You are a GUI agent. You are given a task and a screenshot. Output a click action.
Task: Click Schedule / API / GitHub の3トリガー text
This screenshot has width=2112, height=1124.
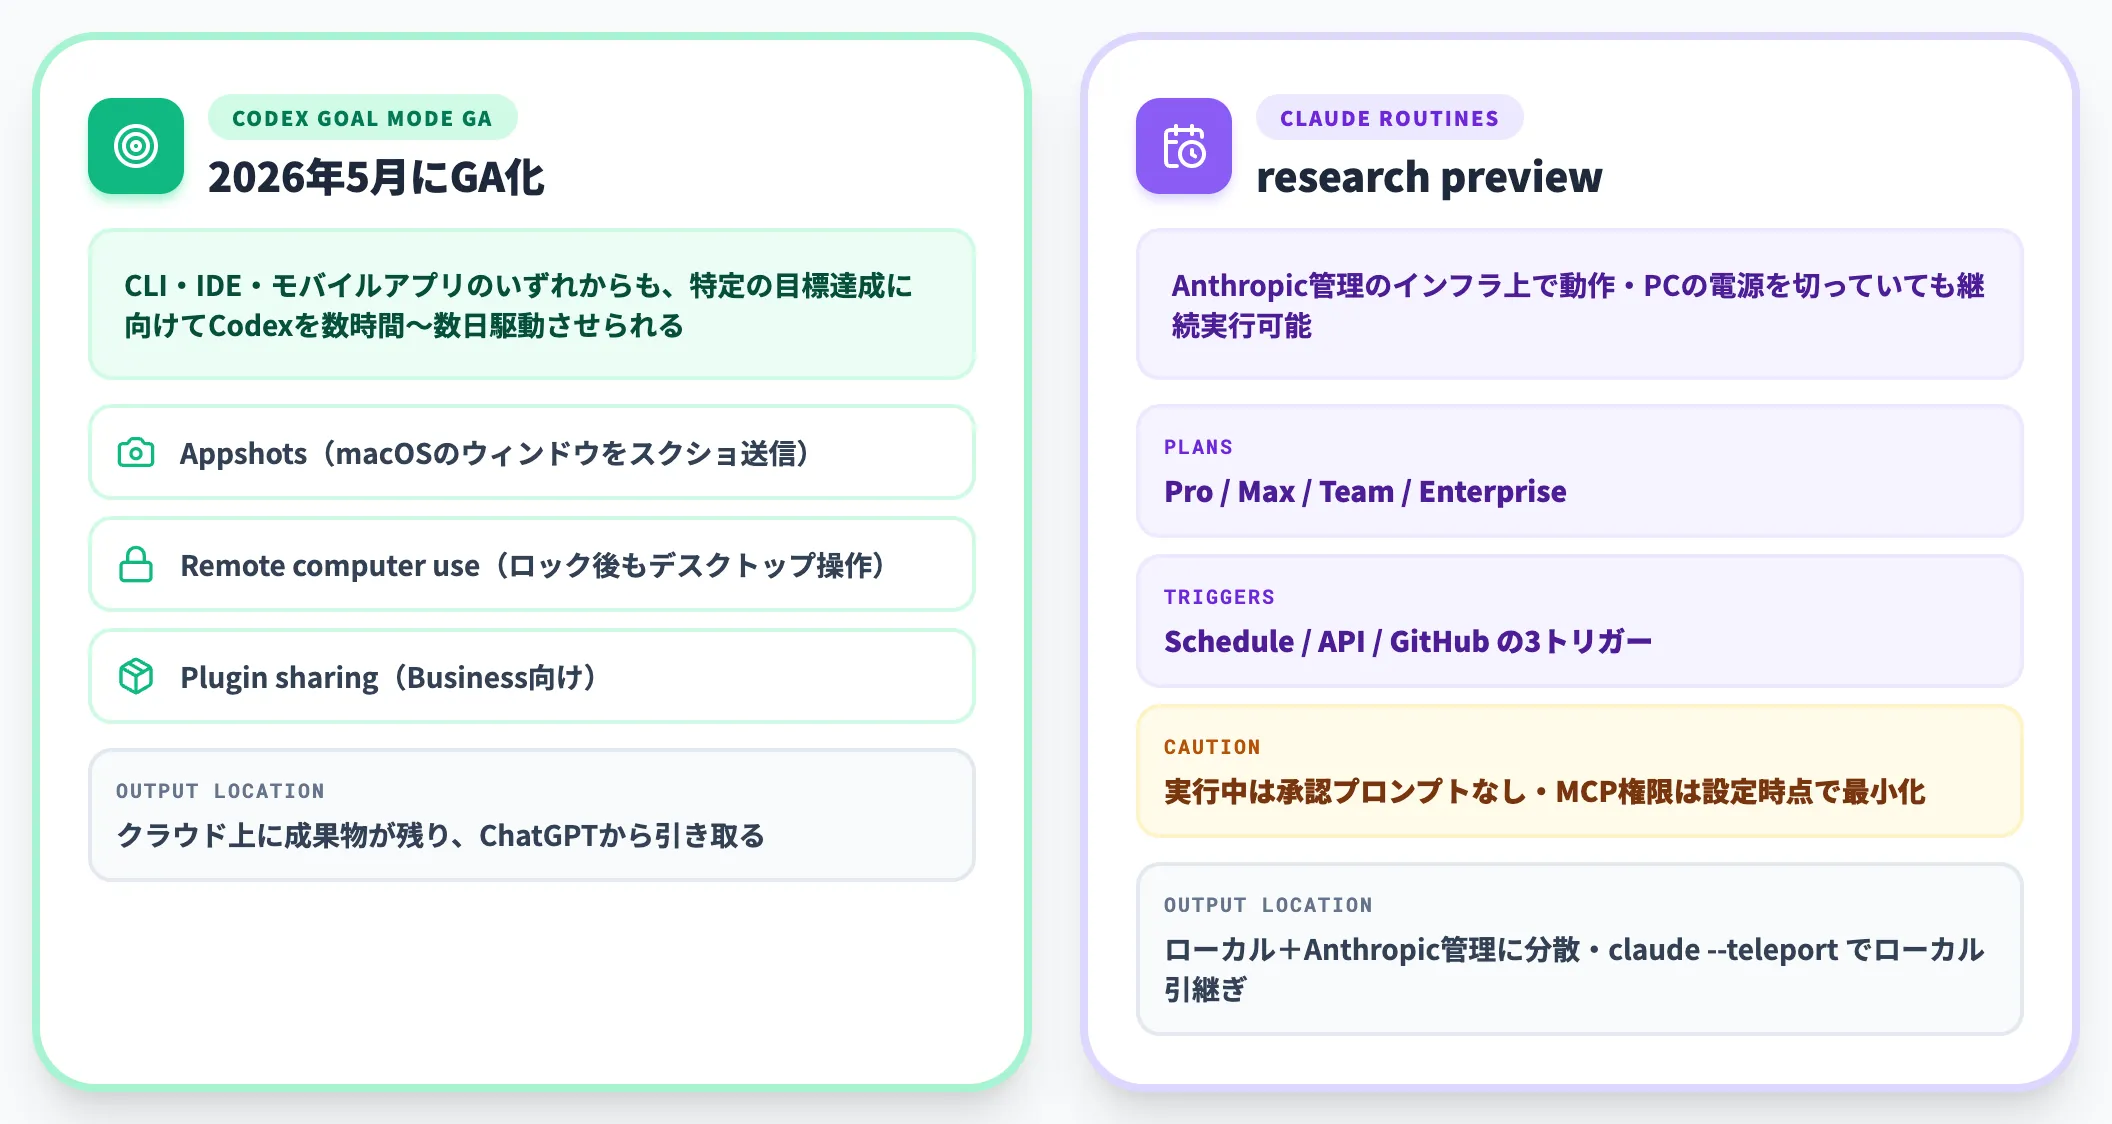click(x=1408, y=641)
